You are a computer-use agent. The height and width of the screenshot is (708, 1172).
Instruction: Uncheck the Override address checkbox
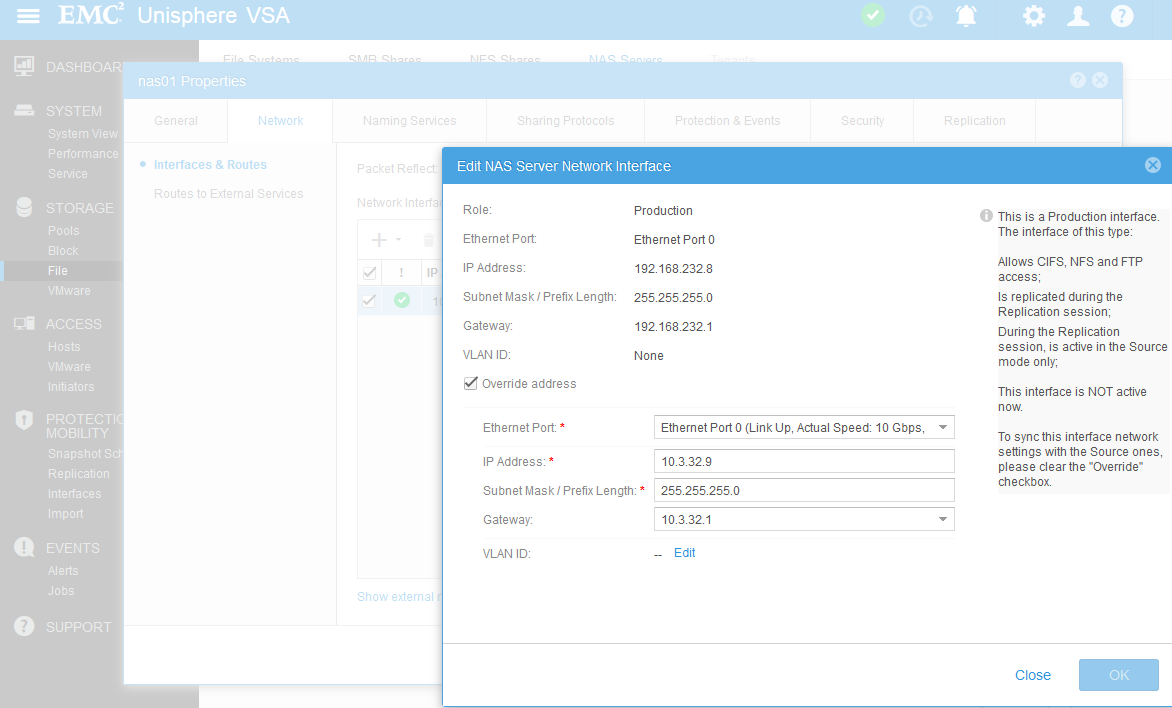click(471, 383)
